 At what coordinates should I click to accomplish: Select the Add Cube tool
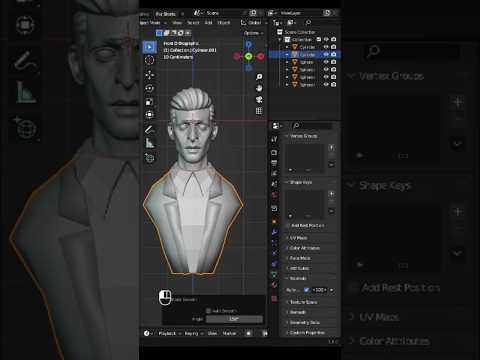150,158
